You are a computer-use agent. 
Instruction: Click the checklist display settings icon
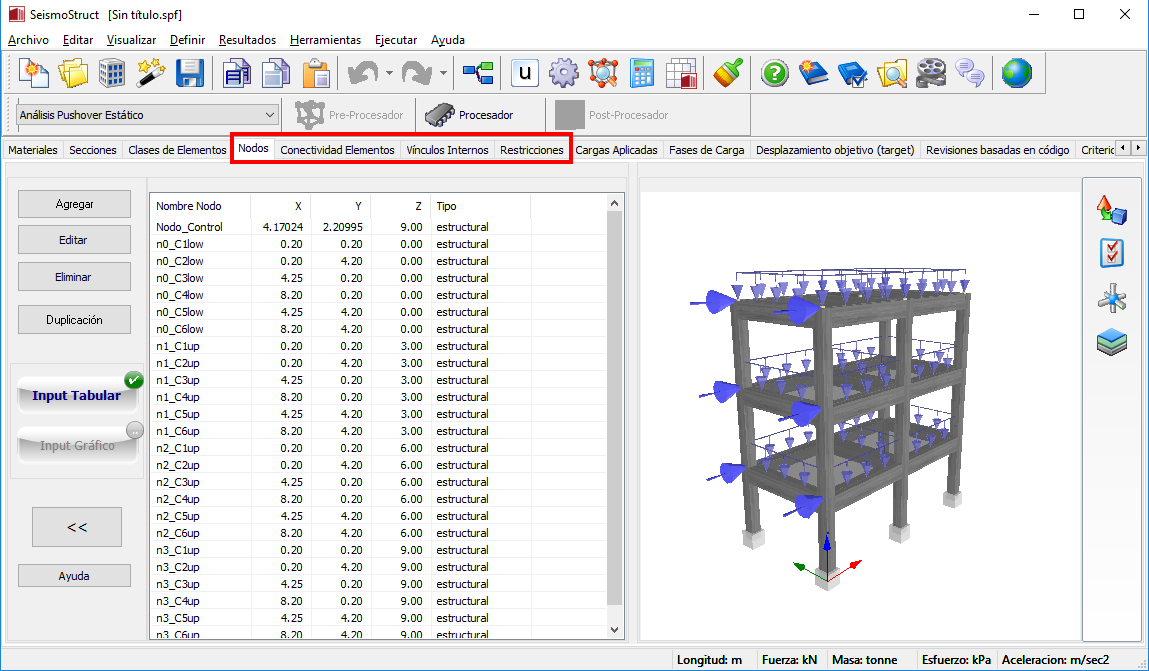pos(1111,254)
